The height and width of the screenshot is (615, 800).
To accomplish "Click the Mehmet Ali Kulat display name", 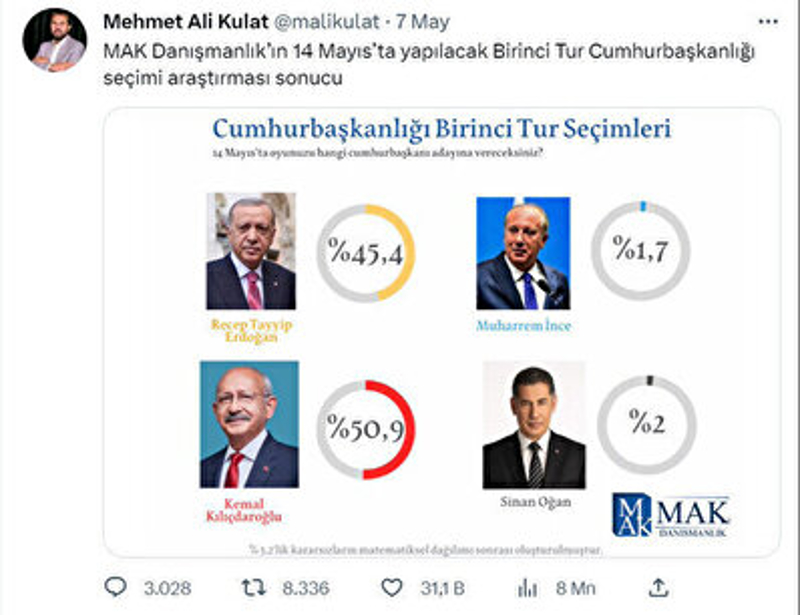I will (x=186, y=22).
